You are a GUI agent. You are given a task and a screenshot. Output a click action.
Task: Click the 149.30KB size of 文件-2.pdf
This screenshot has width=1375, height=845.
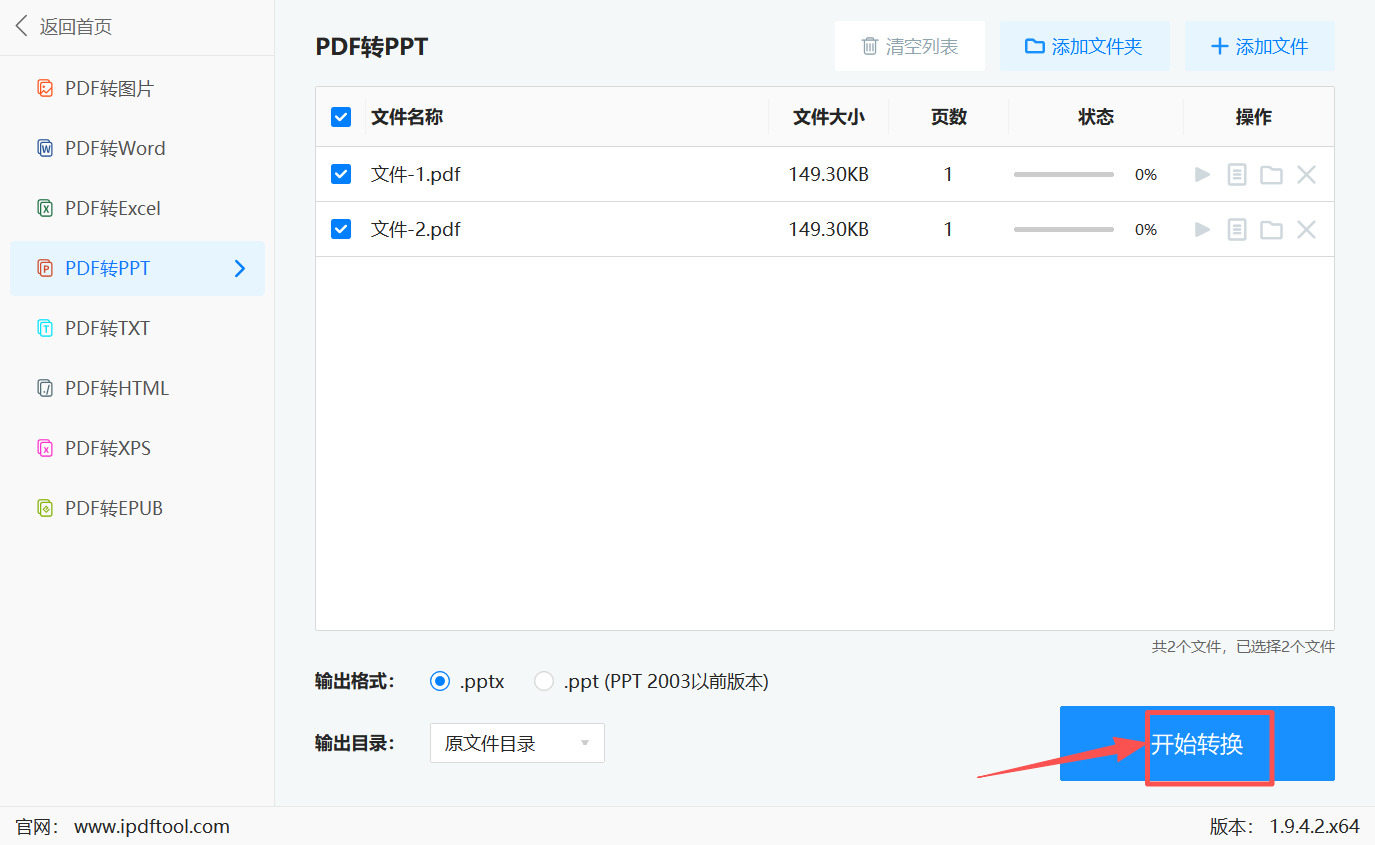coord(829,230)
